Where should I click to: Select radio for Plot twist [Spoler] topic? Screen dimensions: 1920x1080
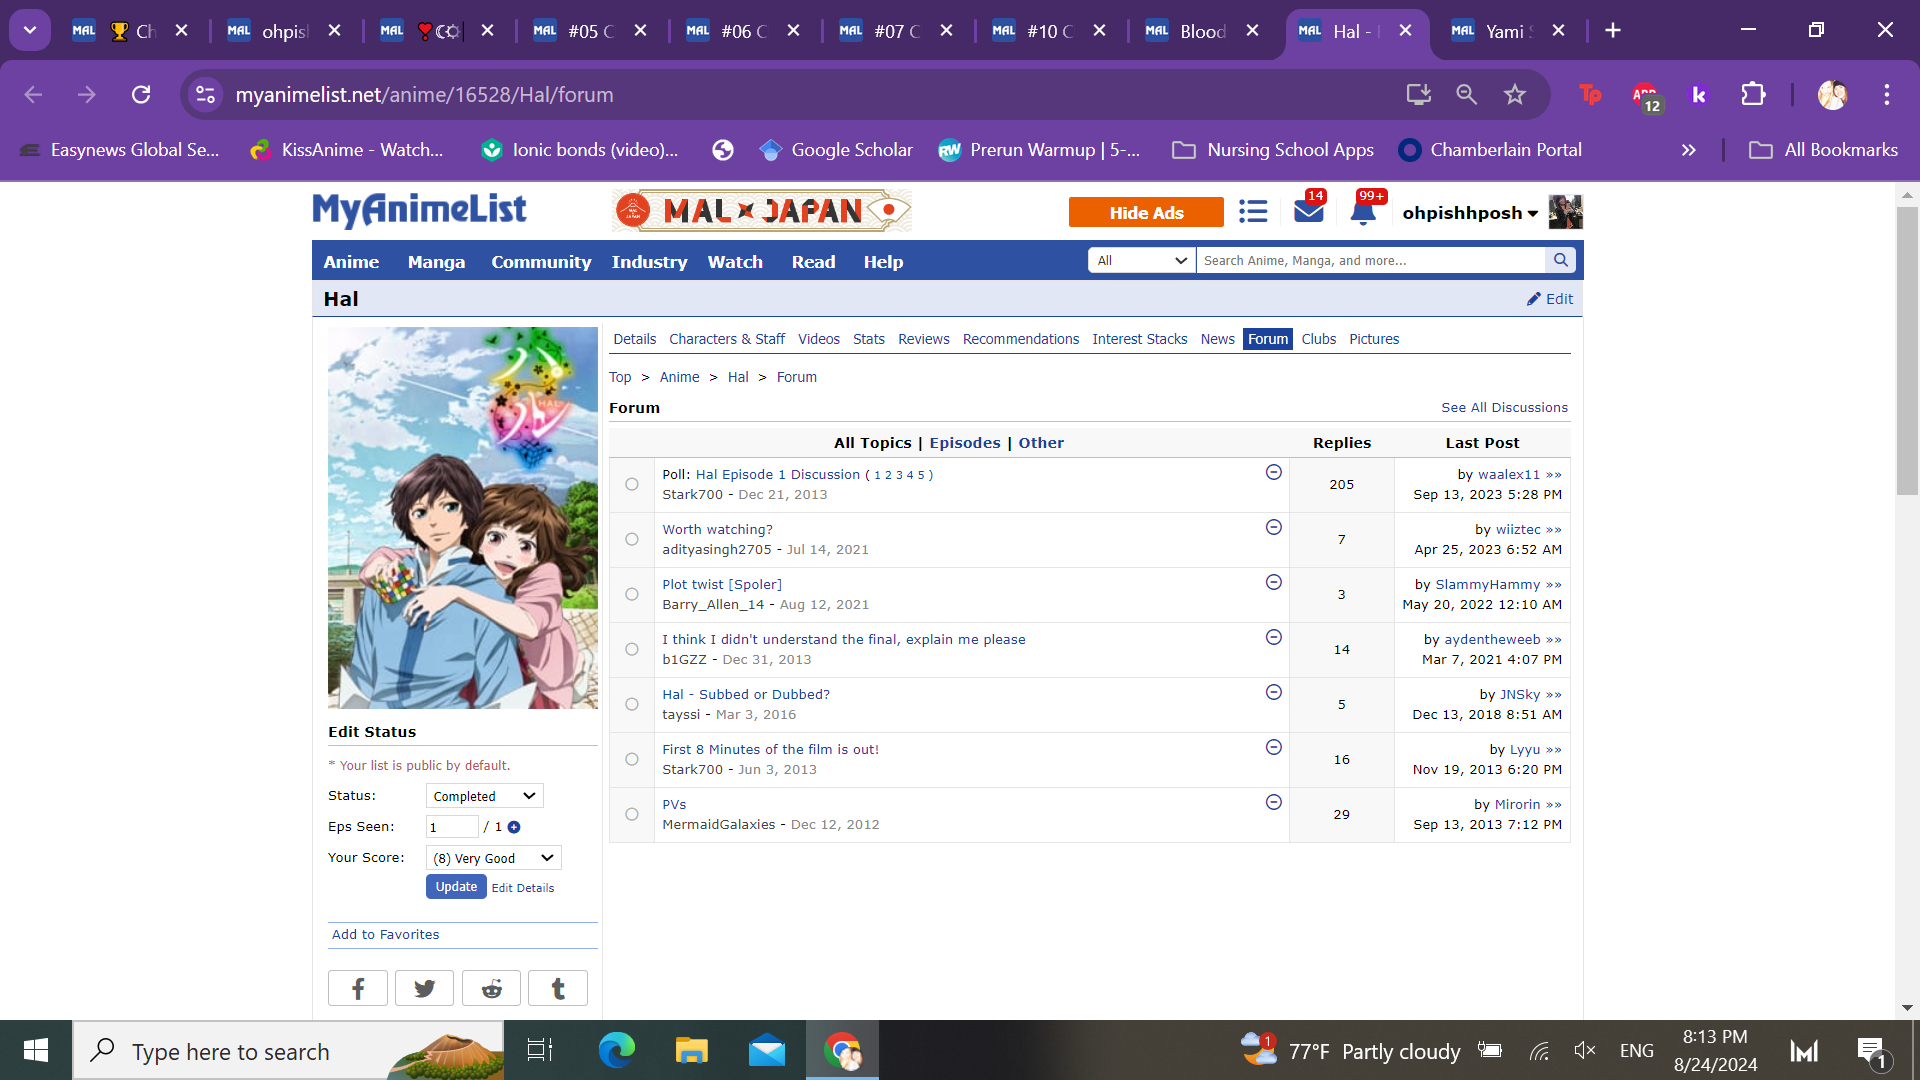(632, 595)
